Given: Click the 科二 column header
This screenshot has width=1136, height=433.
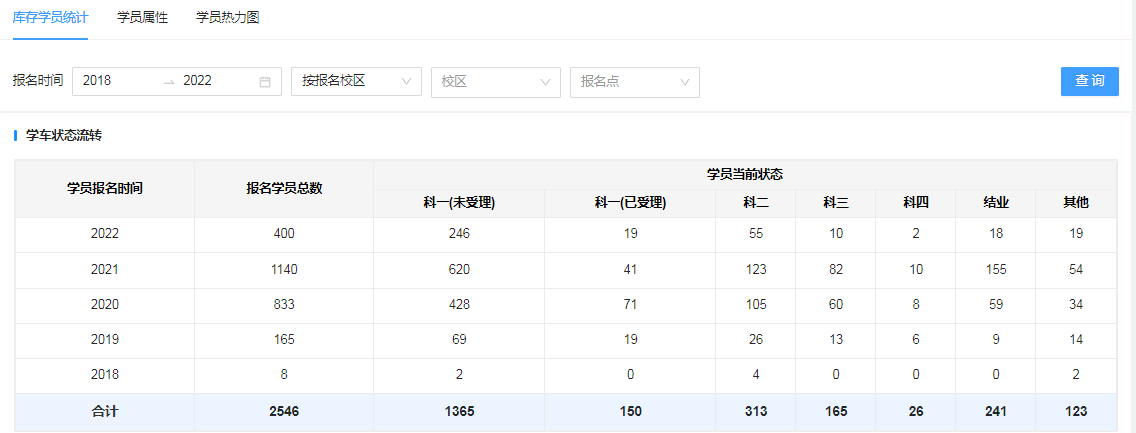Looking at the screenshot, I should (x=756, y=203).
